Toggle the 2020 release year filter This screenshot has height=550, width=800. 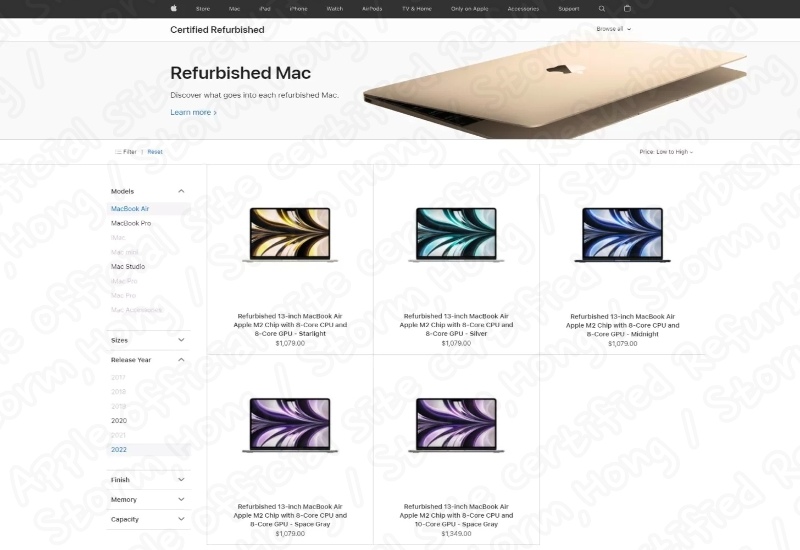point(119,420)
